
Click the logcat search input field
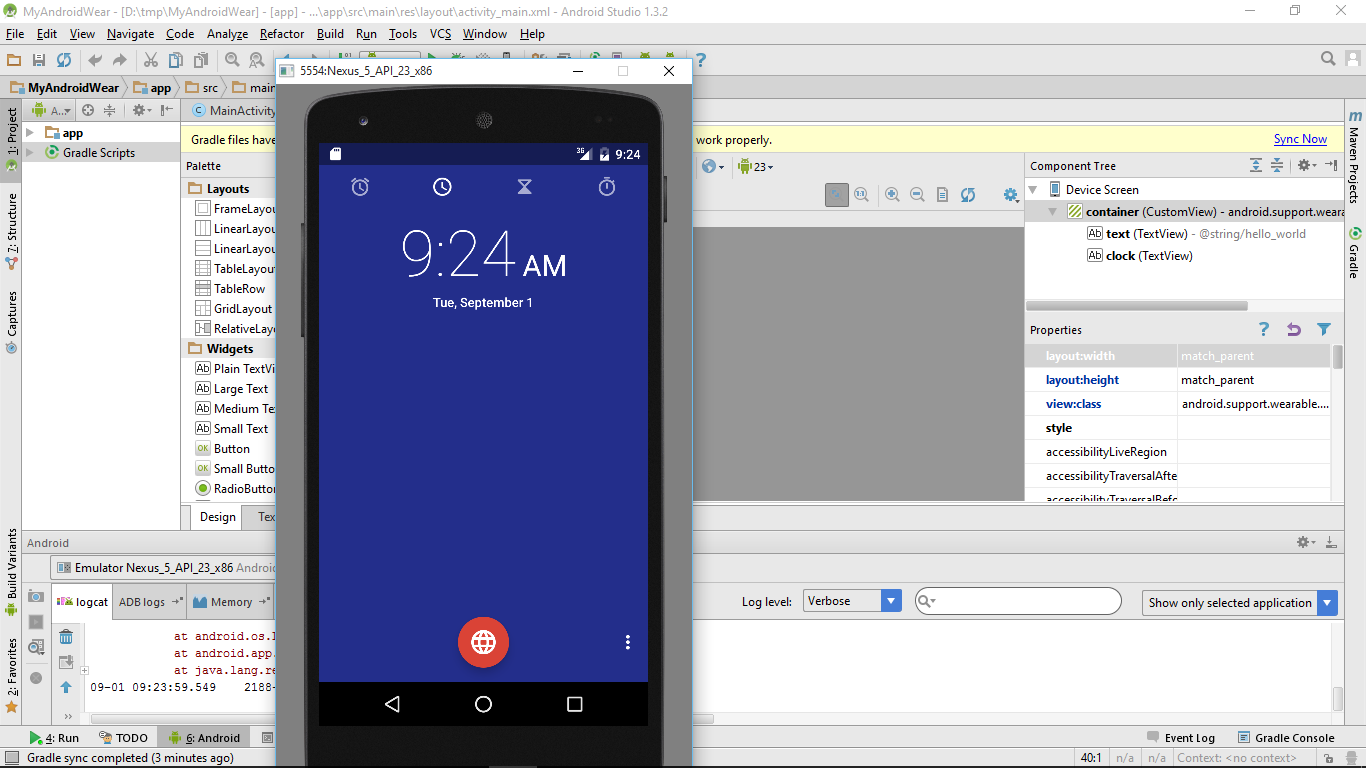1017,602
